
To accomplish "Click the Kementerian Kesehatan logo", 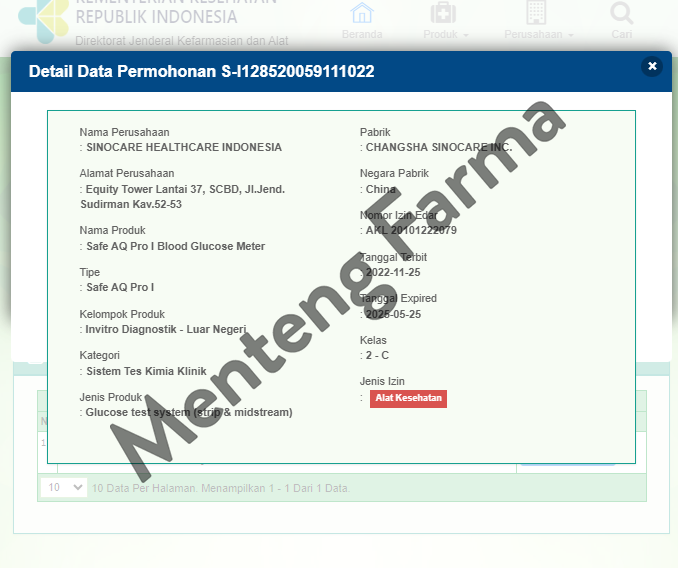I will tap(44, 20).
